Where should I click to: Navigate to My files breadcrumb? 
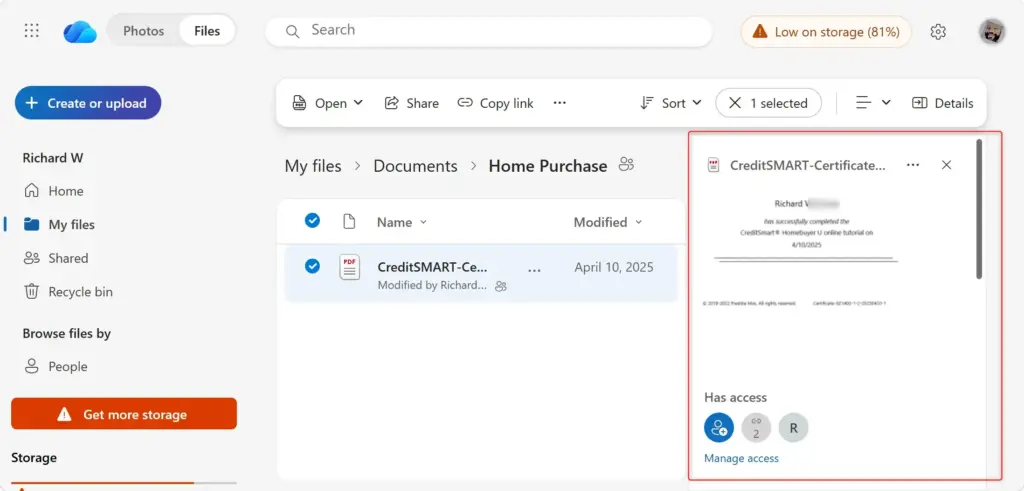click(x=313, y=166)
